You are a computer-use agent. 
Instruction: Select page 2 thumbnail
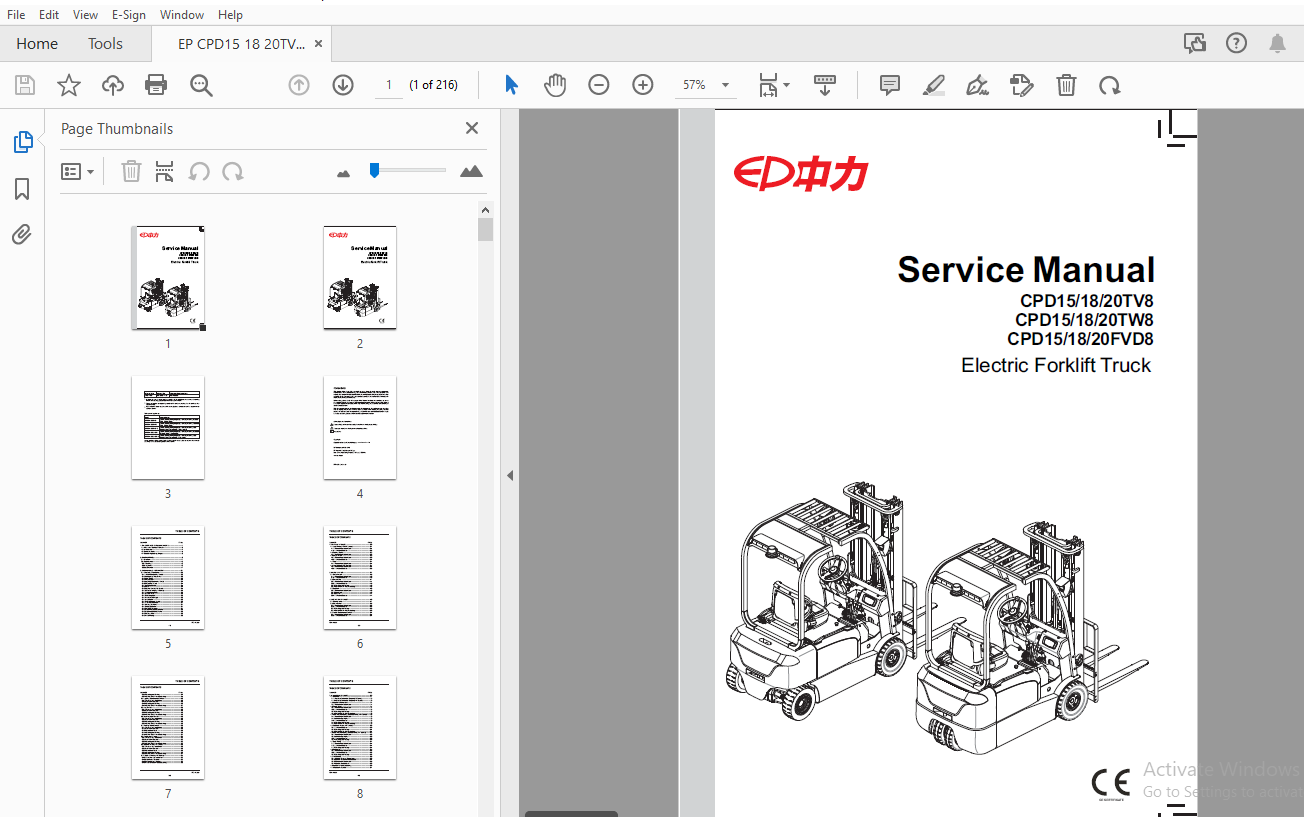tap(360, 277)
